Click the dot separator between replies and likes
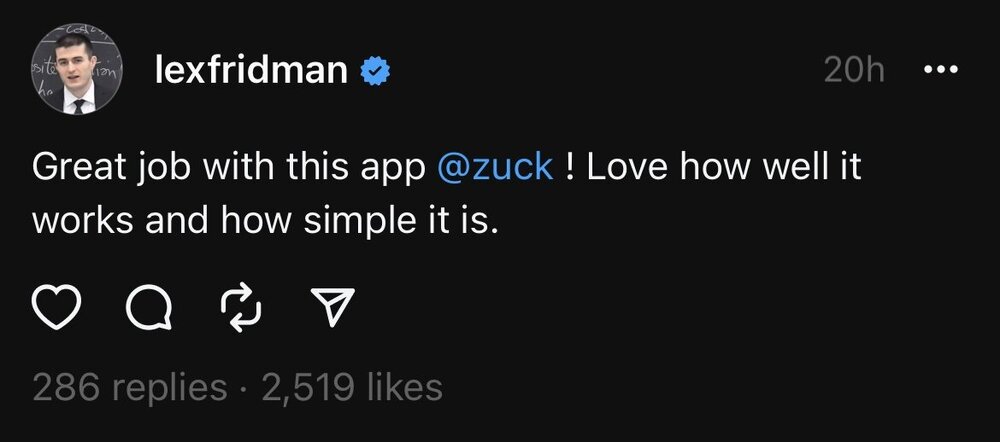Screen dimensions: 1000x442 pos(245,386)
